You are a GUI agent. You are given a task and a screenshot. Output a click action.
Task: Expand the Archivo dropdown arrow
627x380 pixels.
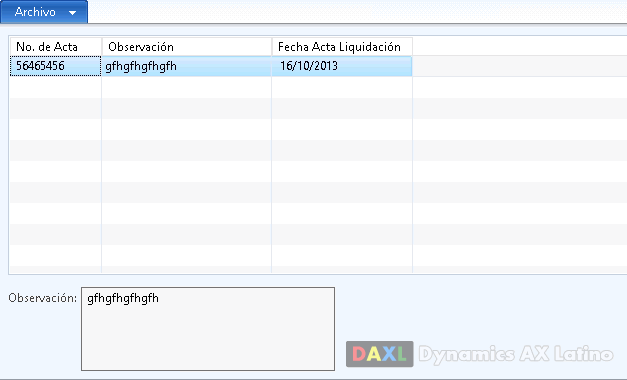click(x=72, y=13)
